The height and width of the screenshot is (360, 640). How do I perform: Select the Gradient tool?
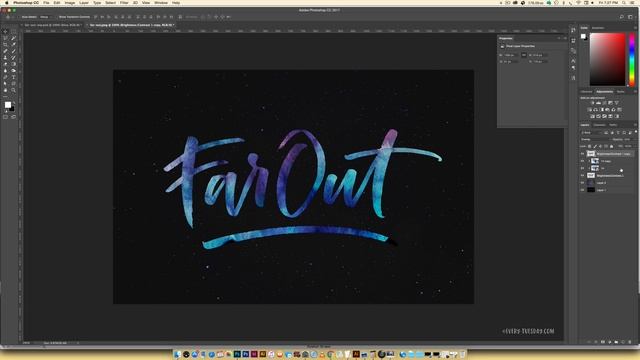(x=13, y=64)
